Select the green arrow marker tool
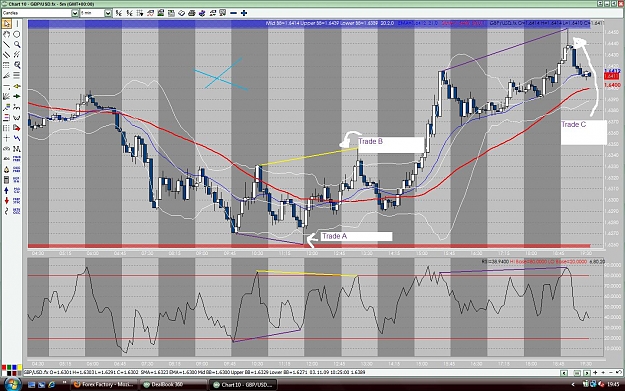The height and width of the screenshot is (391, 625). (17, 96)
